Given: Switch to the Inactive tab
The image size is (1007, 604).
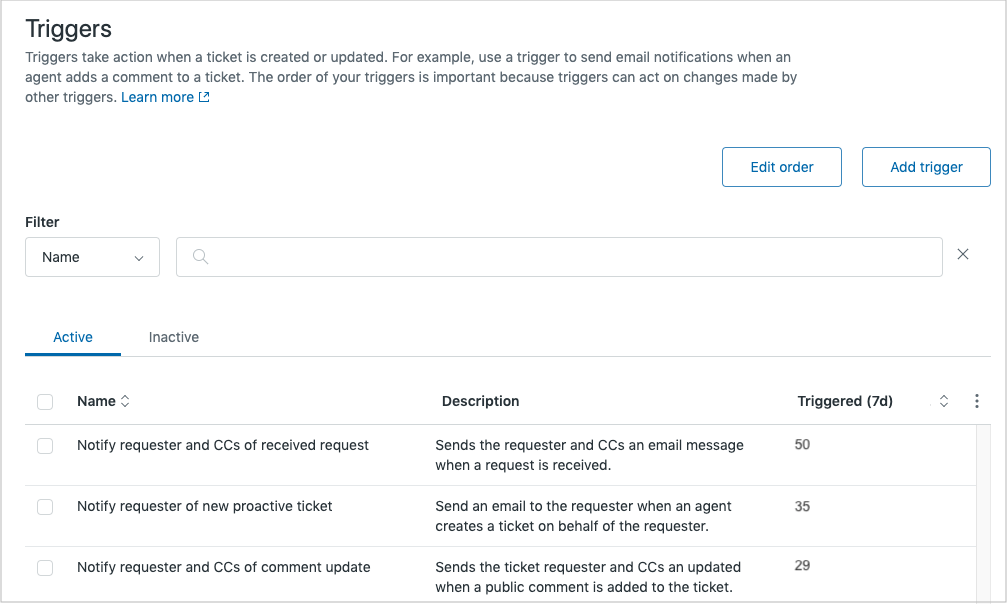Looking at the screenshot, I should click(x=174, y=337).
